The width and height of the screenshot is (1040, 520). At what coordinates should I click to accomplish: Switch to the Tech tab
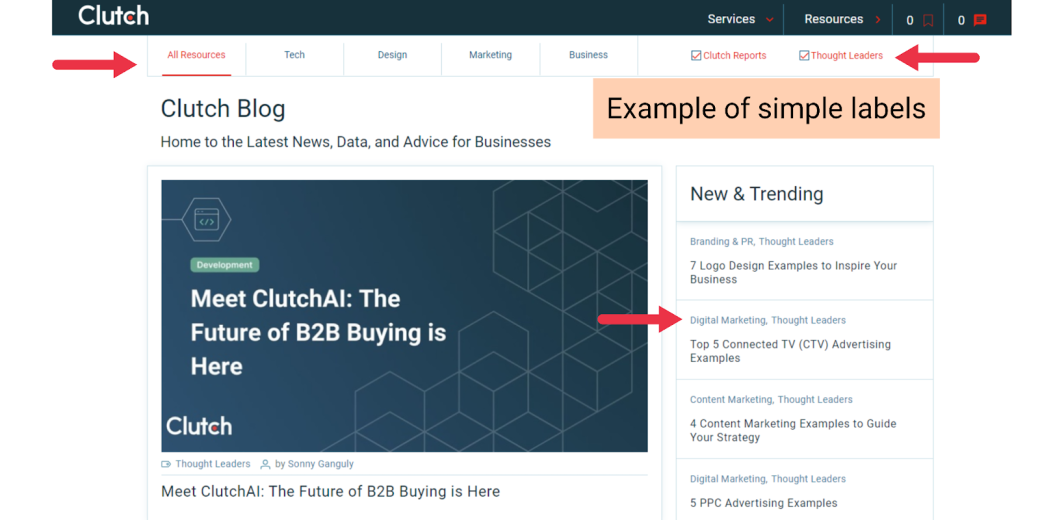click(294, 55)
